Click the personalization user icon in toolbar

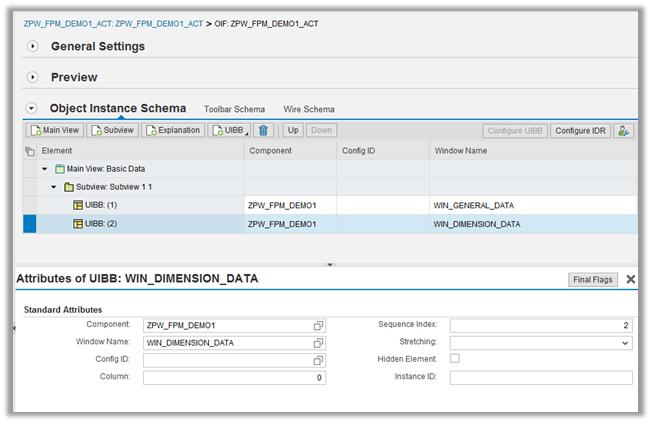[624, 131]
